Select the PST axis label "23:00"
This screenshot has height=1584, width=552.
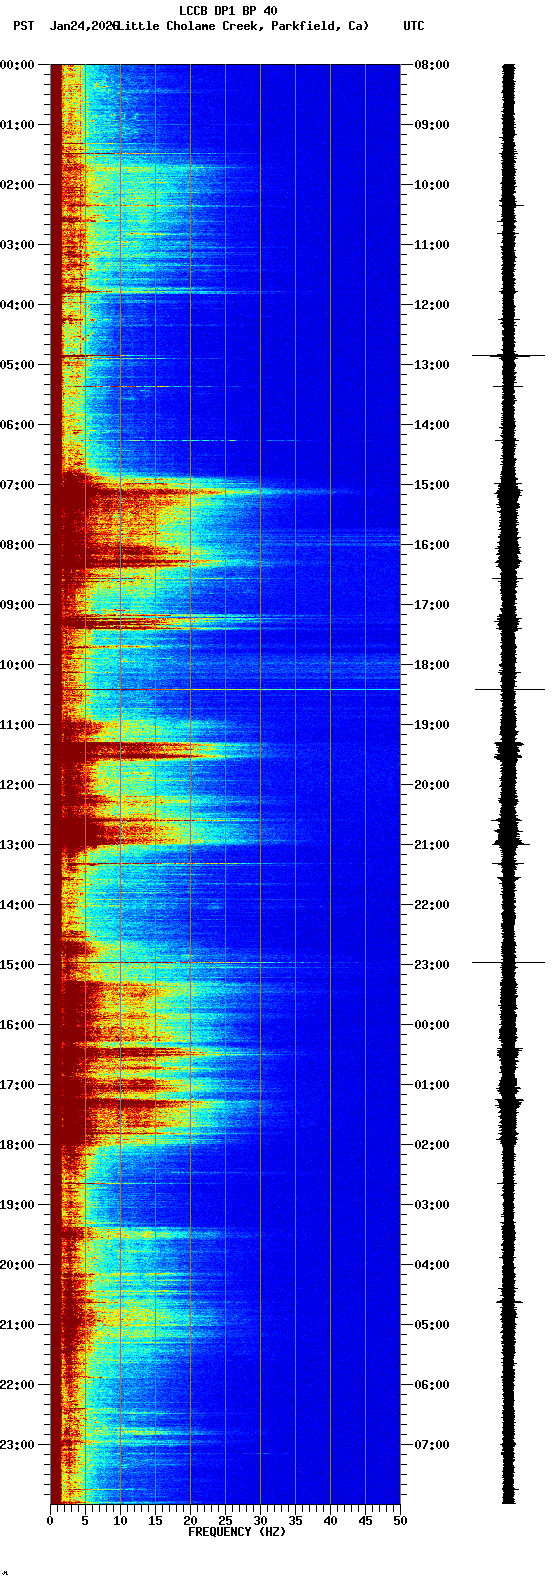(17, 1445)
